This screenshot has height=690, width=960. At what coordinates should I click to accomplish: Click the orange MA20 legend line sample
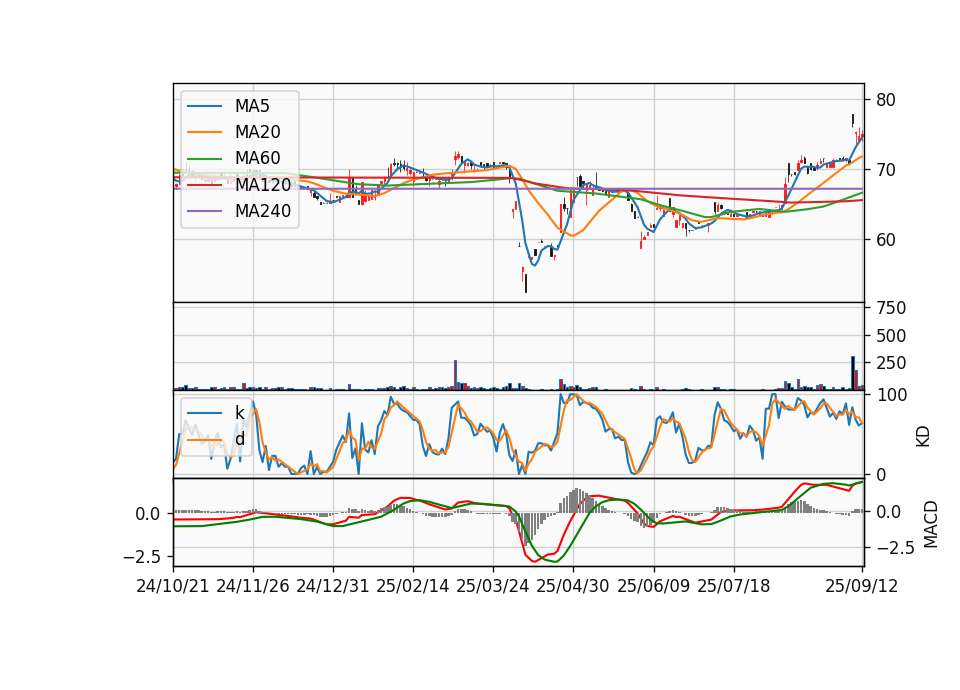click(204, 132)
